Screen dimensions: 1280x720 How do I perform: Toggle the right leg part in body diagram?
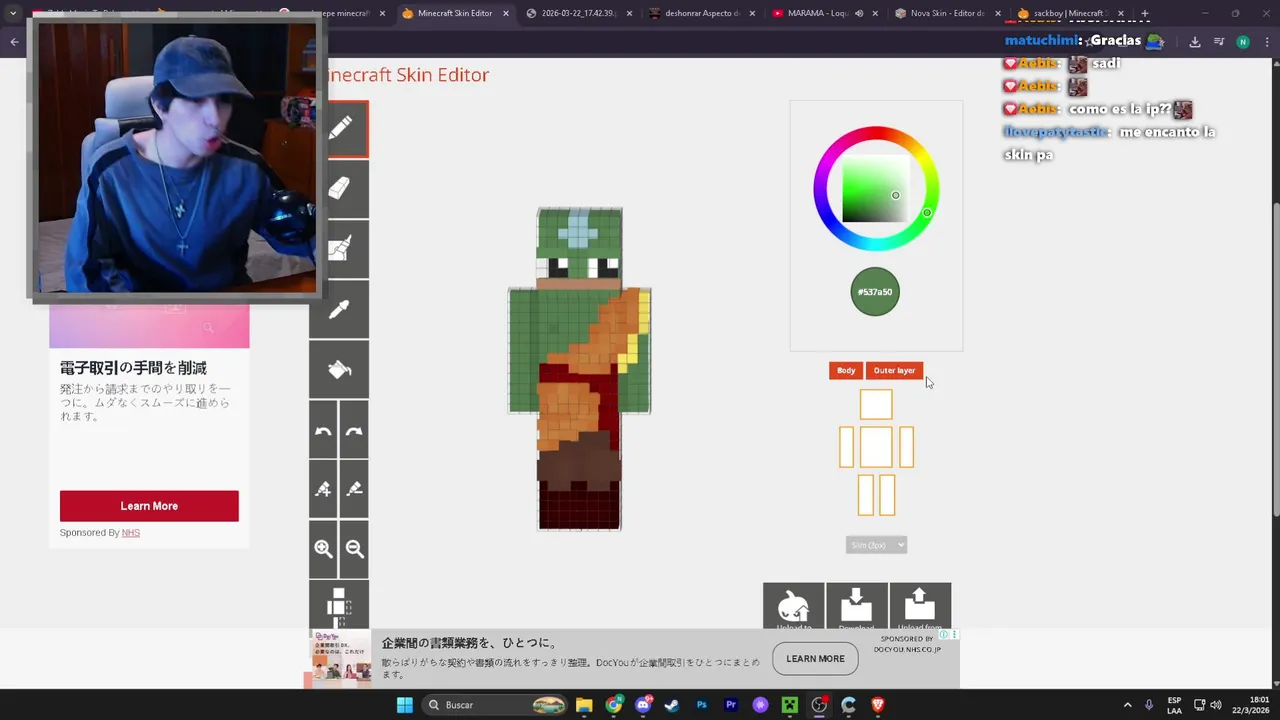coord(886,495)
